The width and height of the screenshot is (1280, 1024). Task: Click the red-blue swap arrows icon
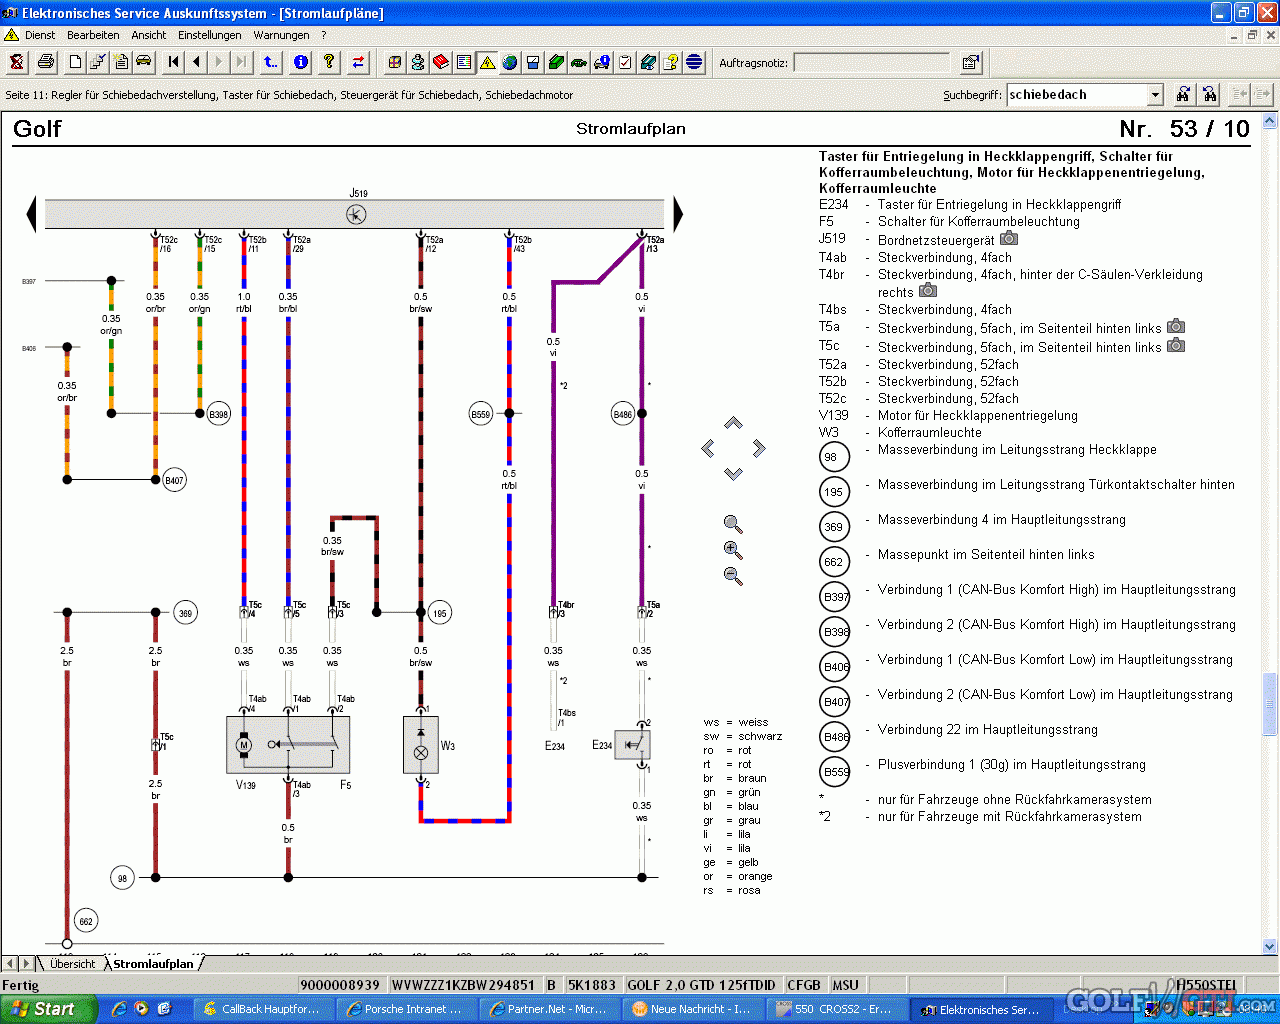click(358, 62)
